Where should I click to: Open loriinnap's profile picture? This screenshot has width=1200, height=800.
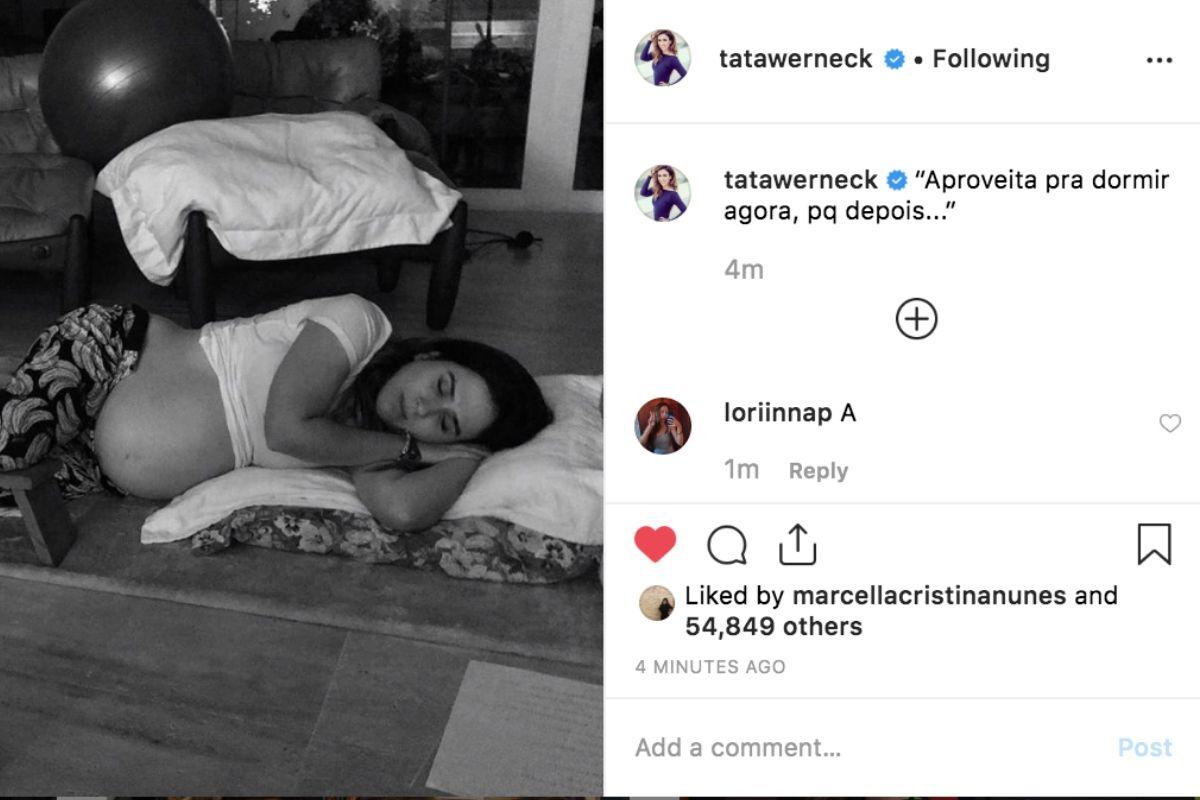663,425
